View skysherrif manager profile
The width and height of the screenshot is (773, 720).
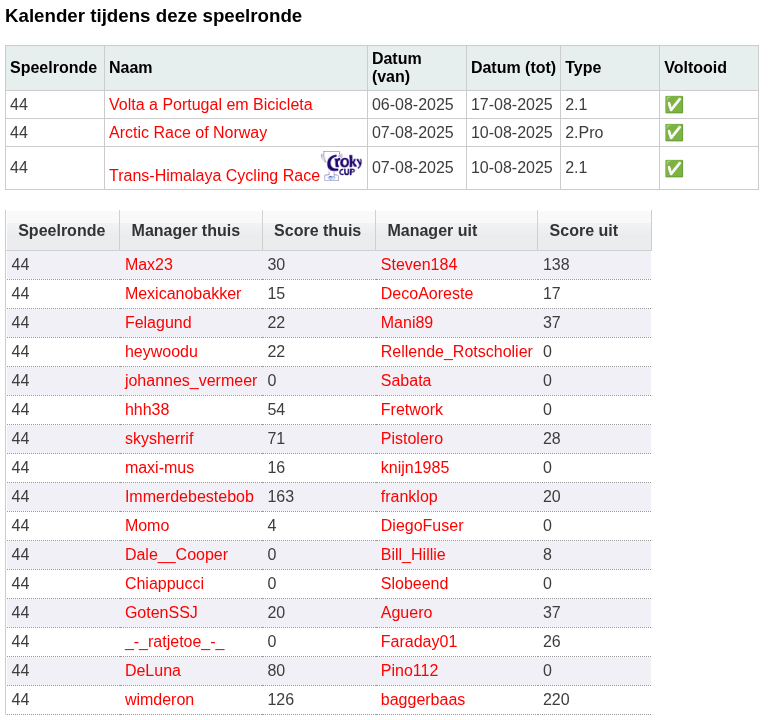(159, 438)
